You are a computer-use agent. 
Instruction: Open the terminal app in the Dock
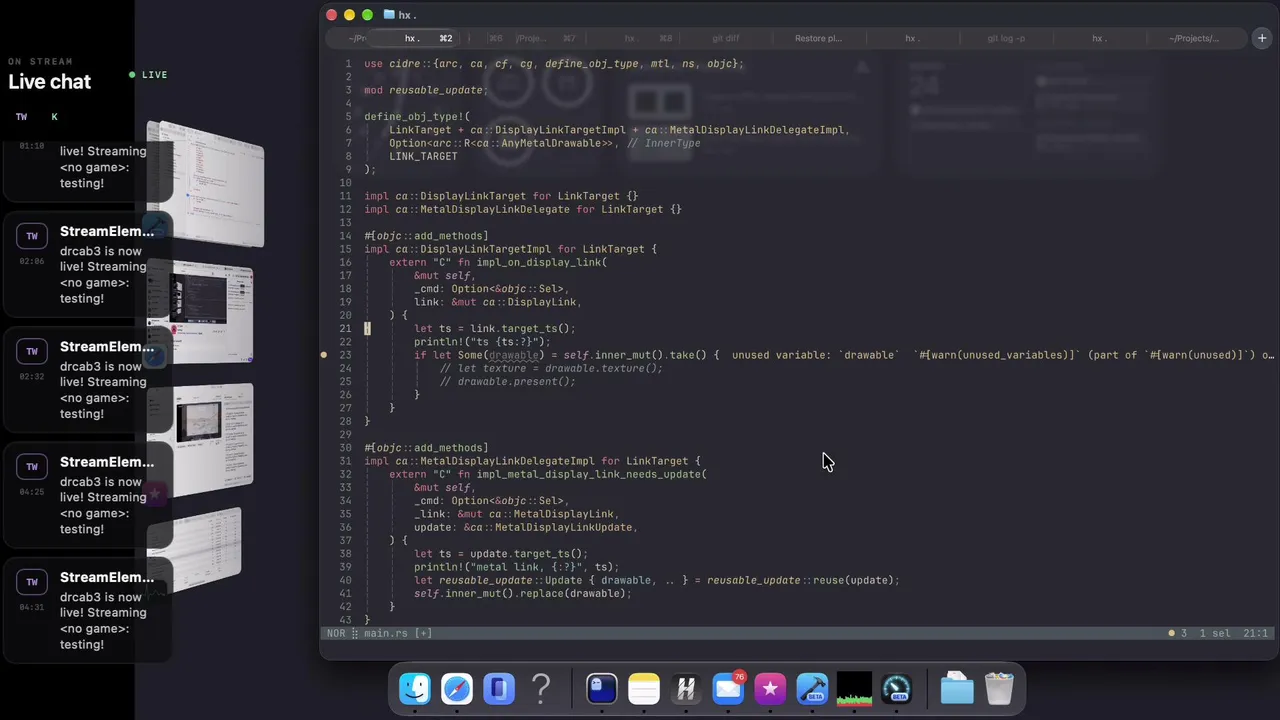[x=601, y=689]
